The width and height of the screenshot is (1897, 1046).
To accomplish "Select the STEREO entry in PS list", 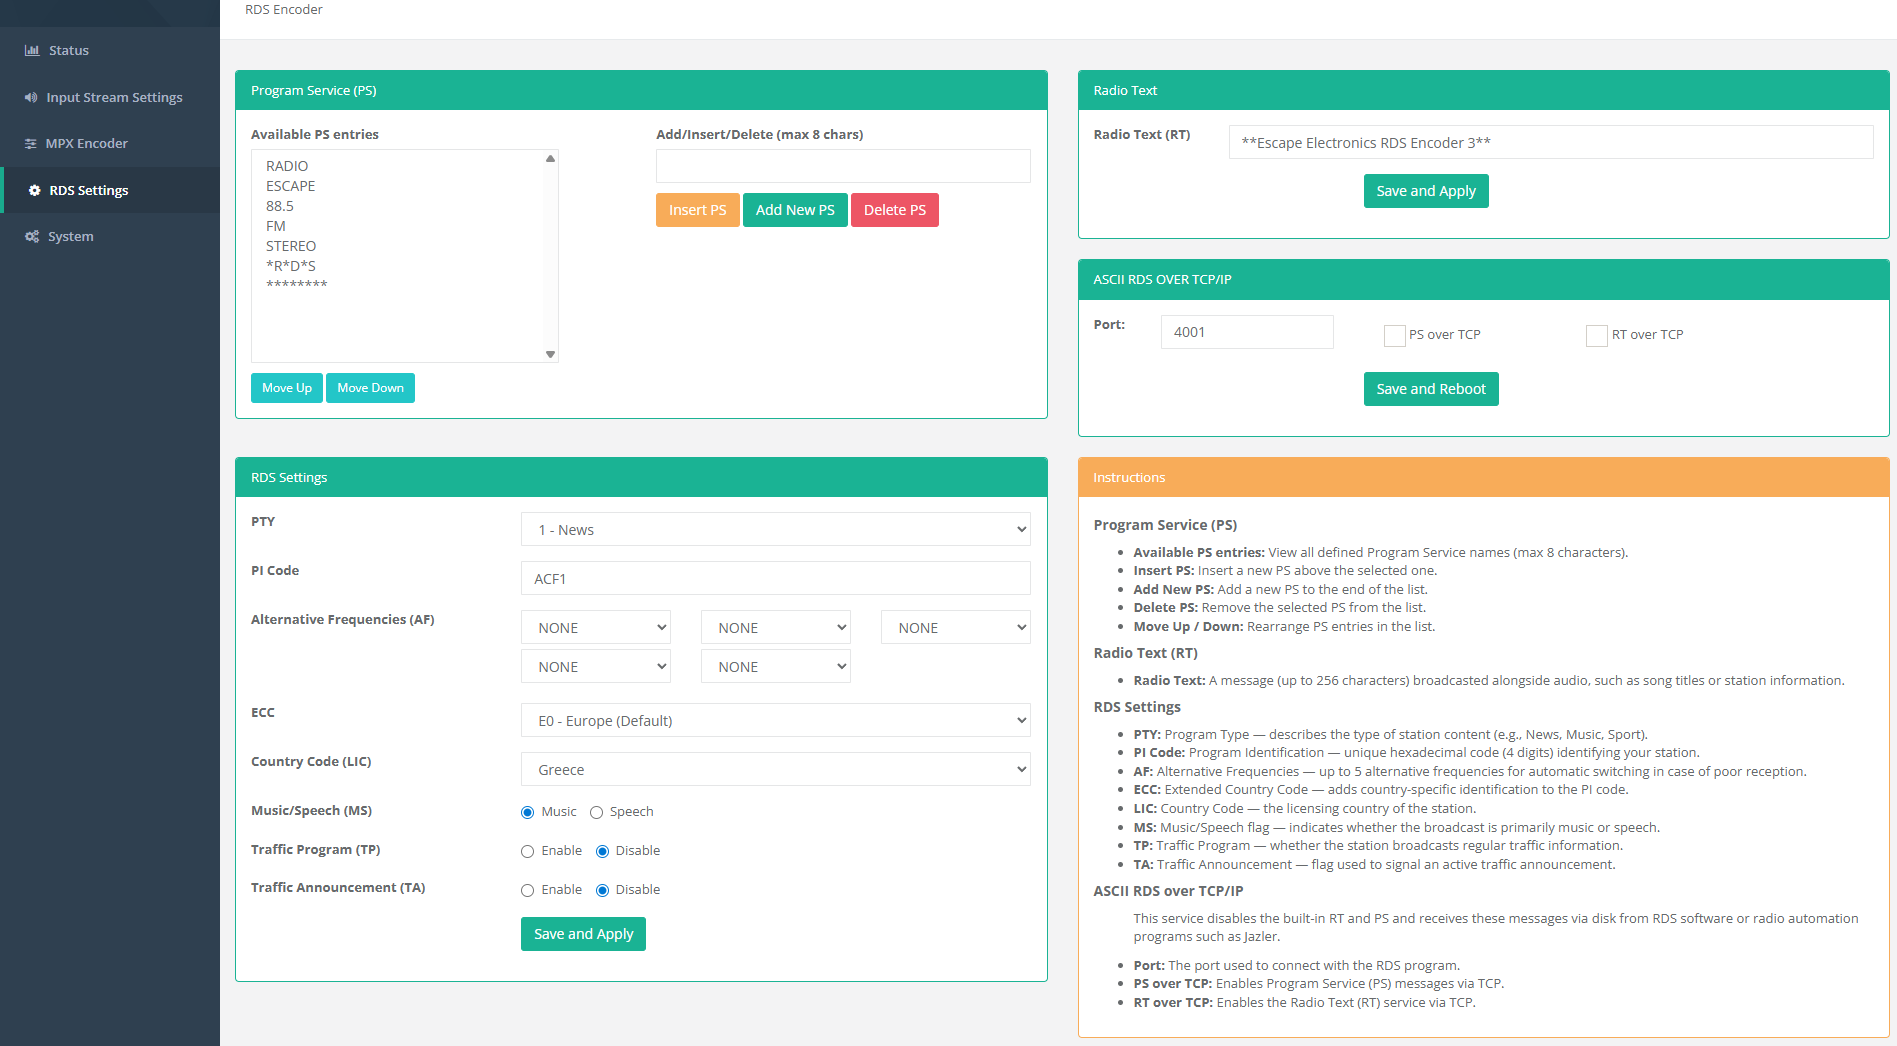I will [x=291, y=246].
